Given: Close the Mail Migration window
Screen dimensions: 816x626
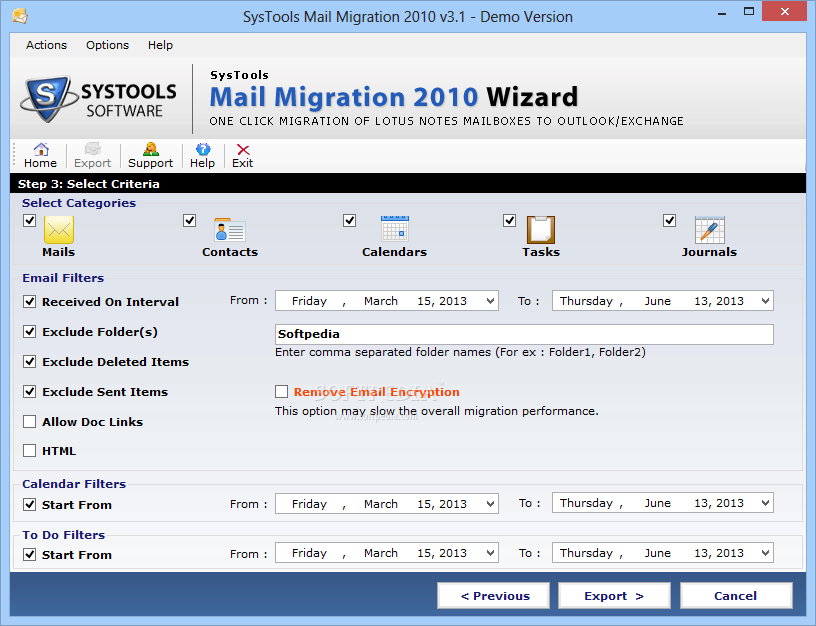Looking at the screenshot, I should [x=785, y=11].
